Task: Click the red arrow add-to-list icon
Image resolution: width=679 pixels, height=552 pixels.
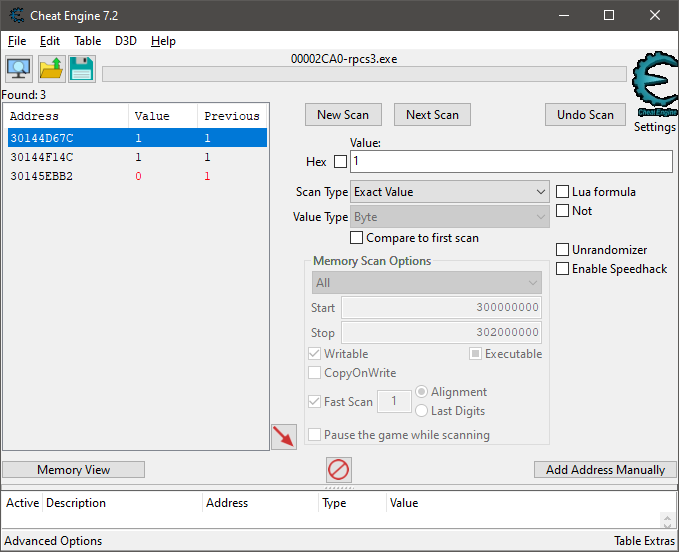Action: point(284,437)
